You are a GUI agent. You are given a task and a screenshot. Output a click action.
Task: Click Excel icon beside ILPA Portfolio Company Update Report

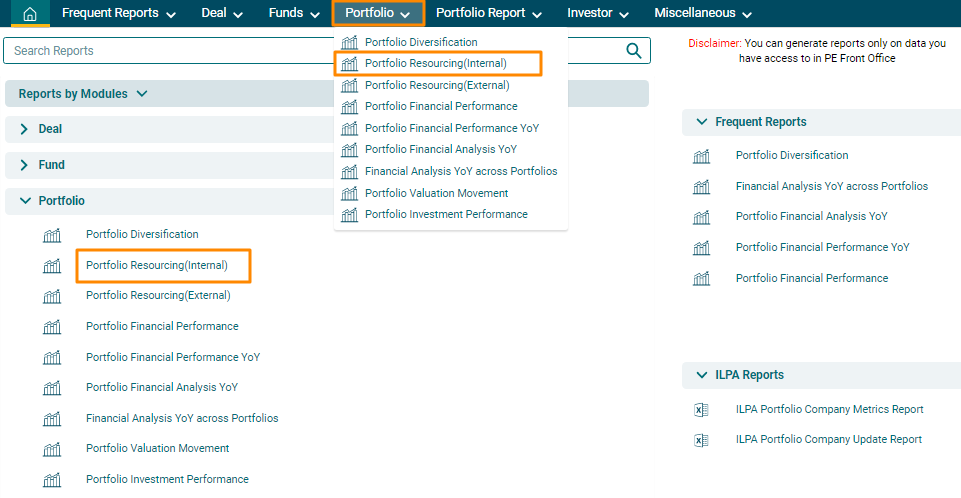(701, 440)
